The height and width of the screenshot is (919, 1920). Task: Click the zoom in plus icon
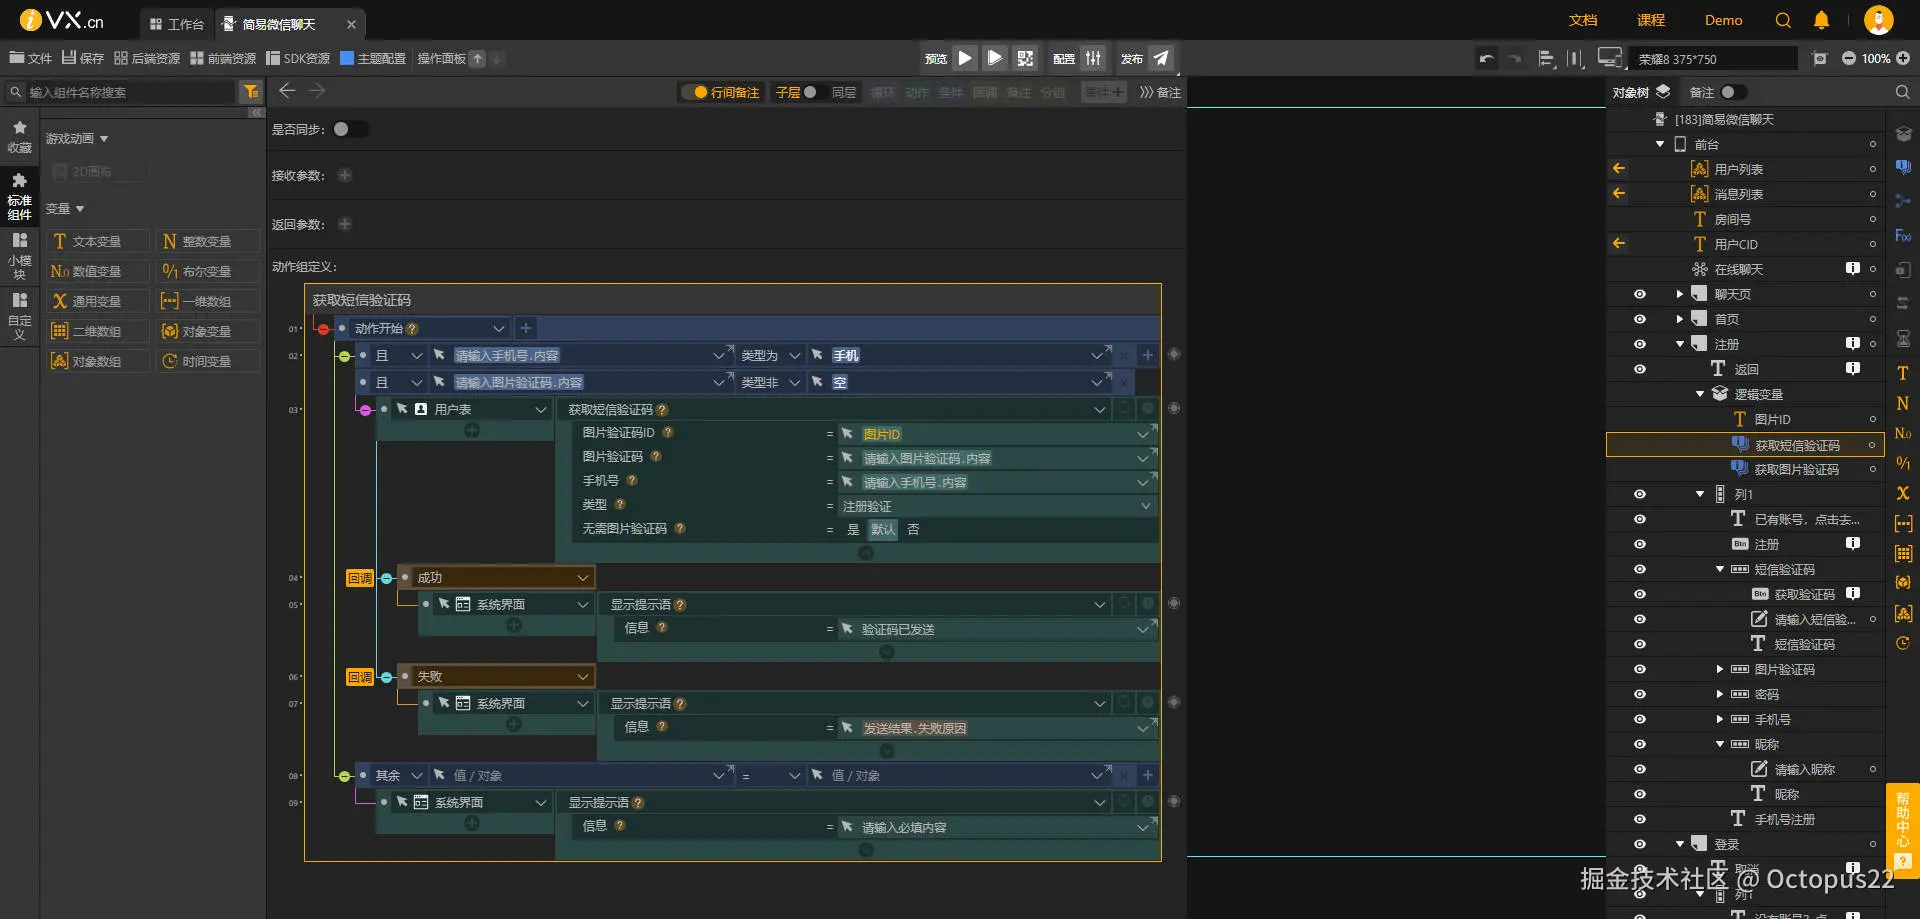(x=1903, y=59)
